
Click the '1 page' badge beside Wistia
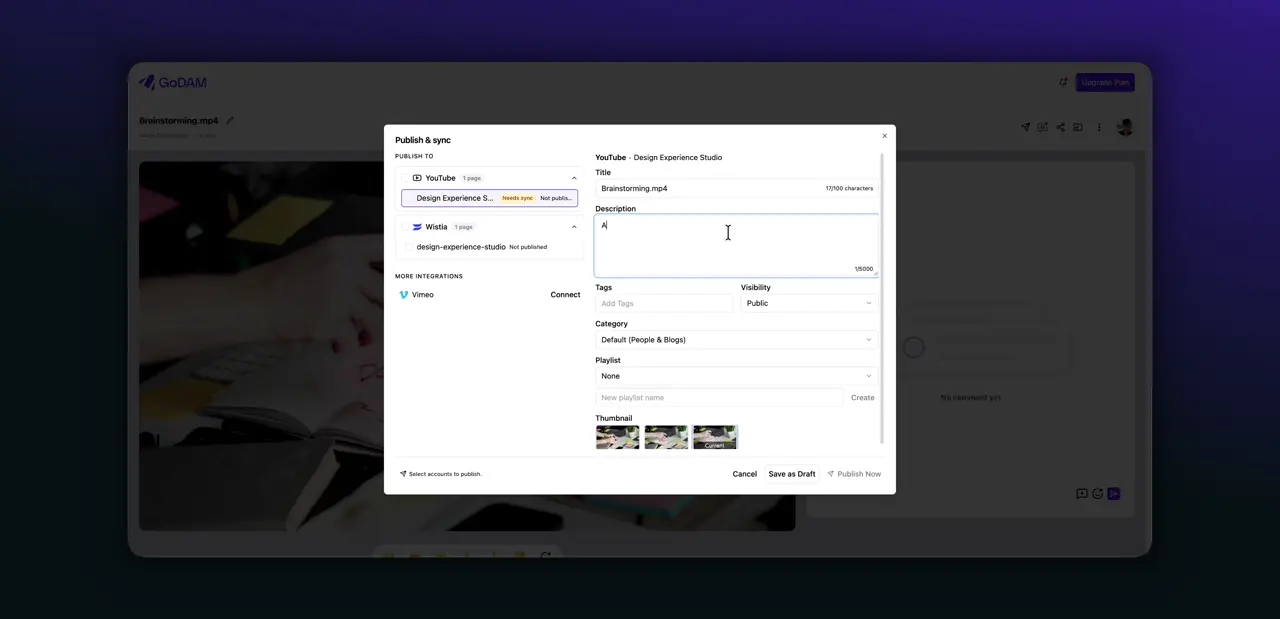464,227
